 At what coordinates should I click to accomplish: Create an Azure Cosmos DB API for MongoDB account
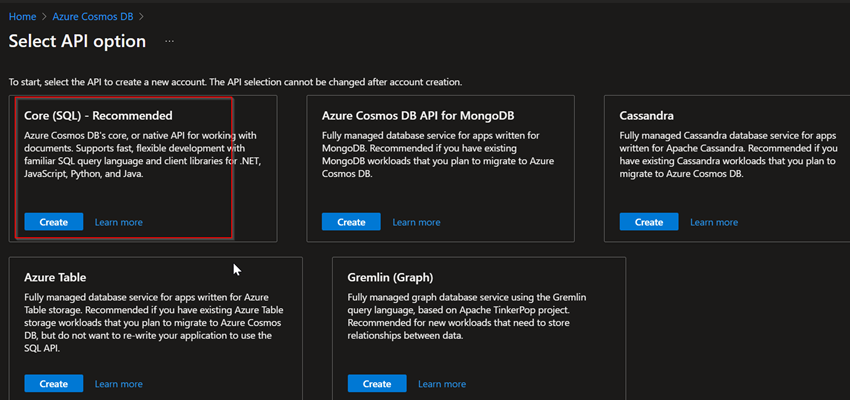(351, 222)
